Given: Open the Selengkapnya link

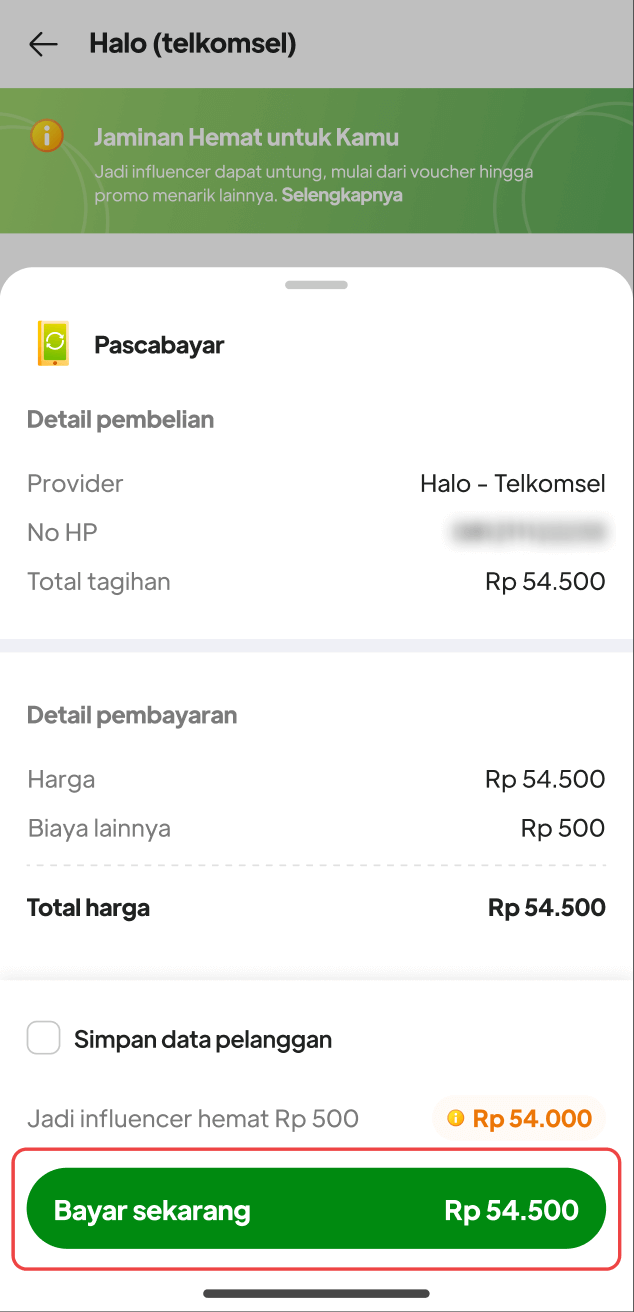Looking at the screenshot, I should 342,195.
